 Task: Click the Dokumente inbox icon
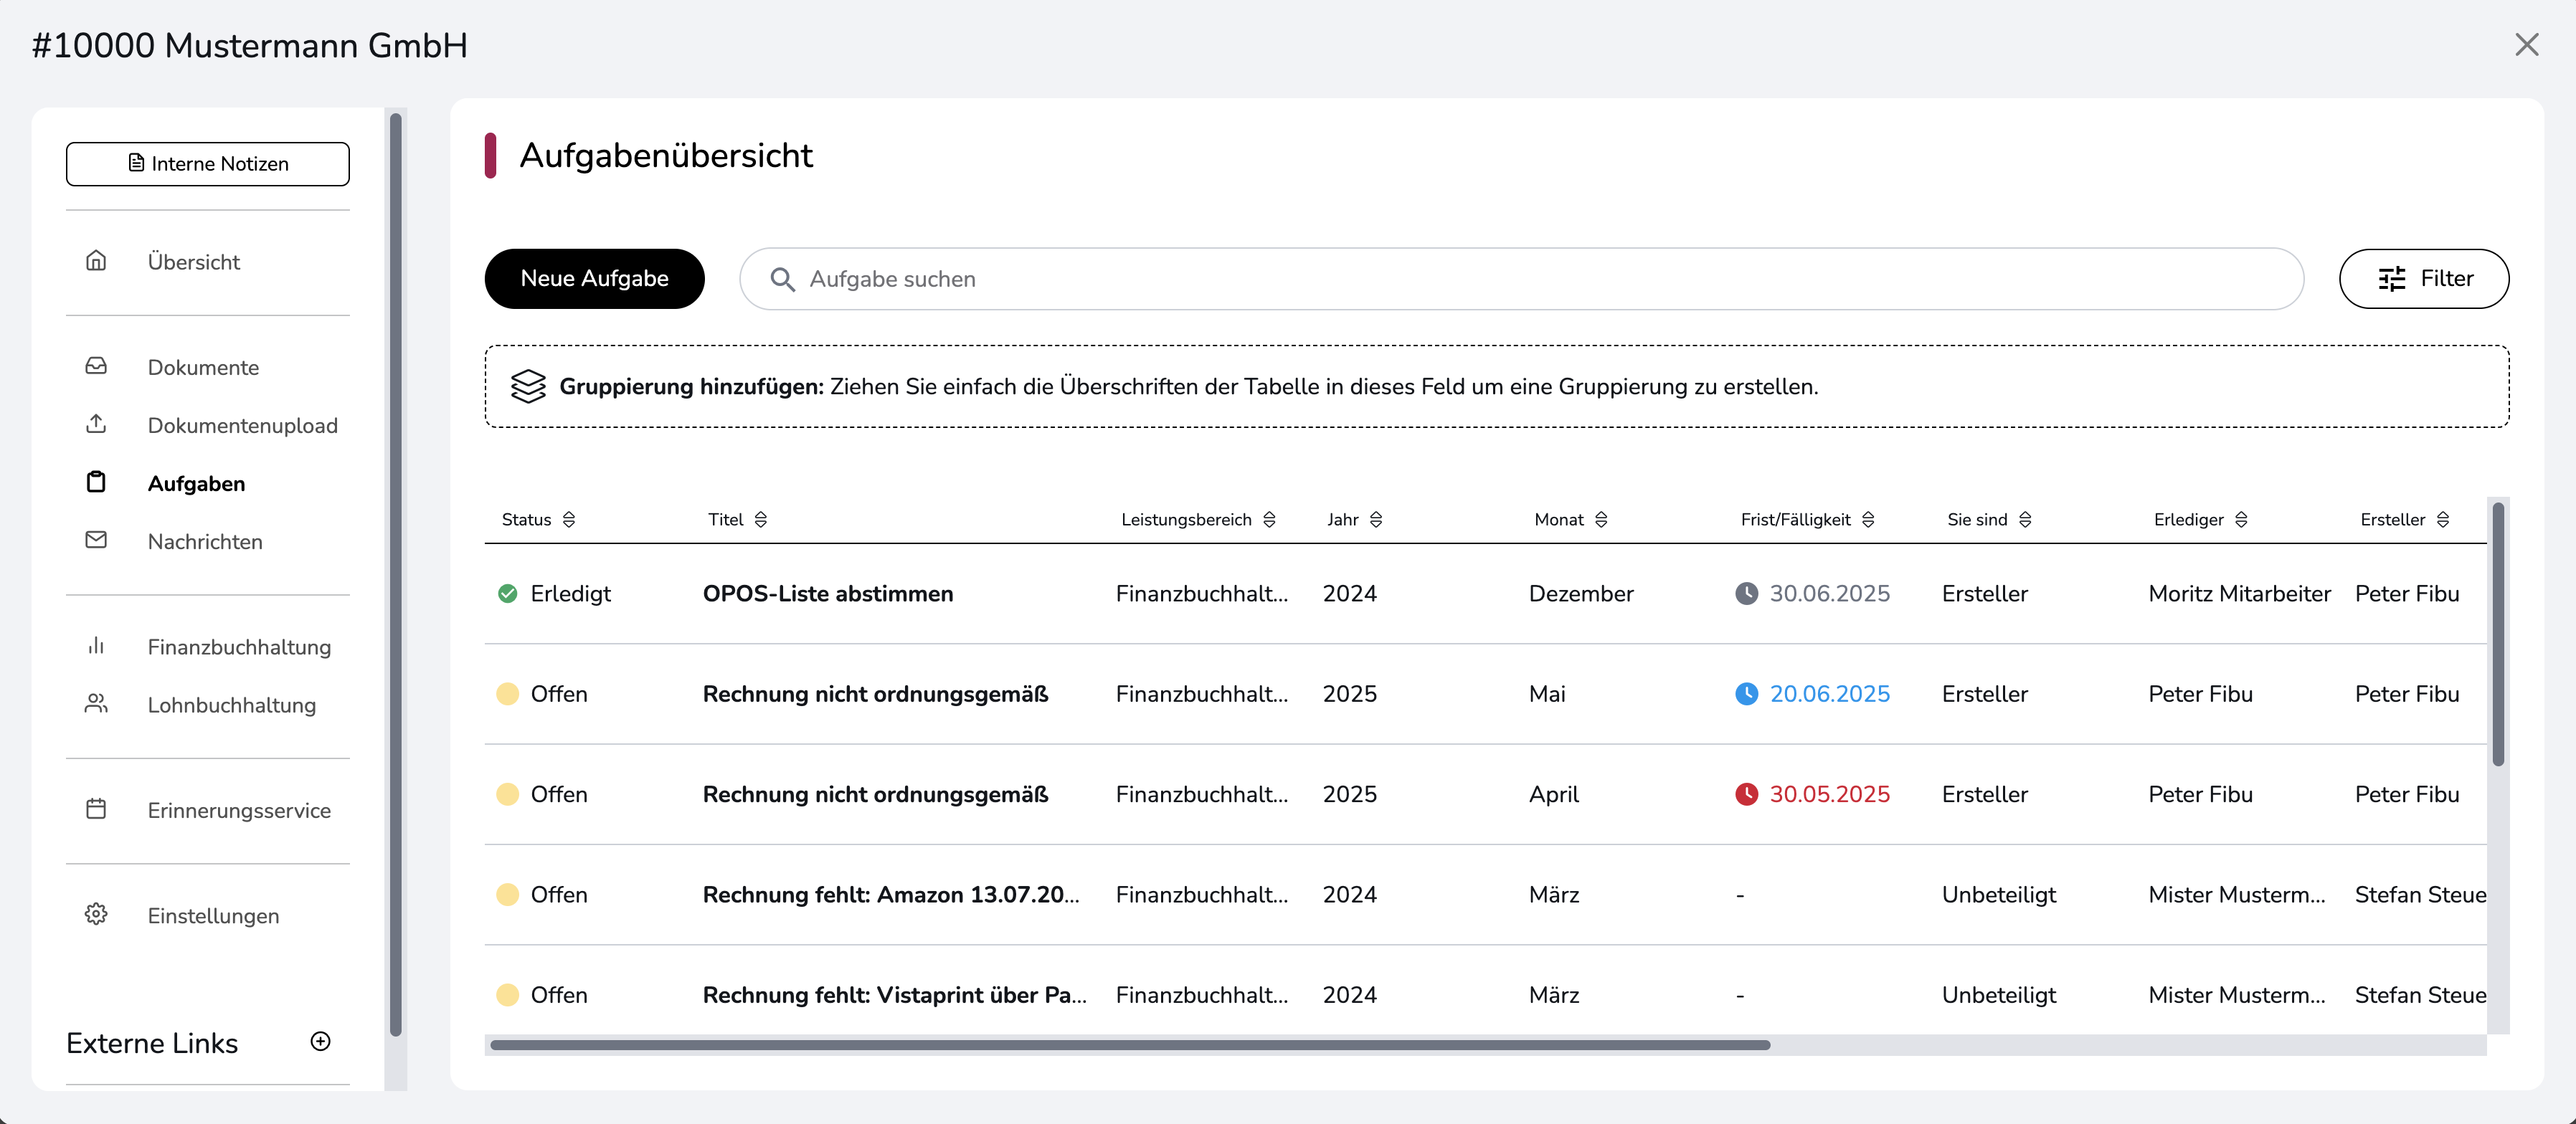point(96,366)
